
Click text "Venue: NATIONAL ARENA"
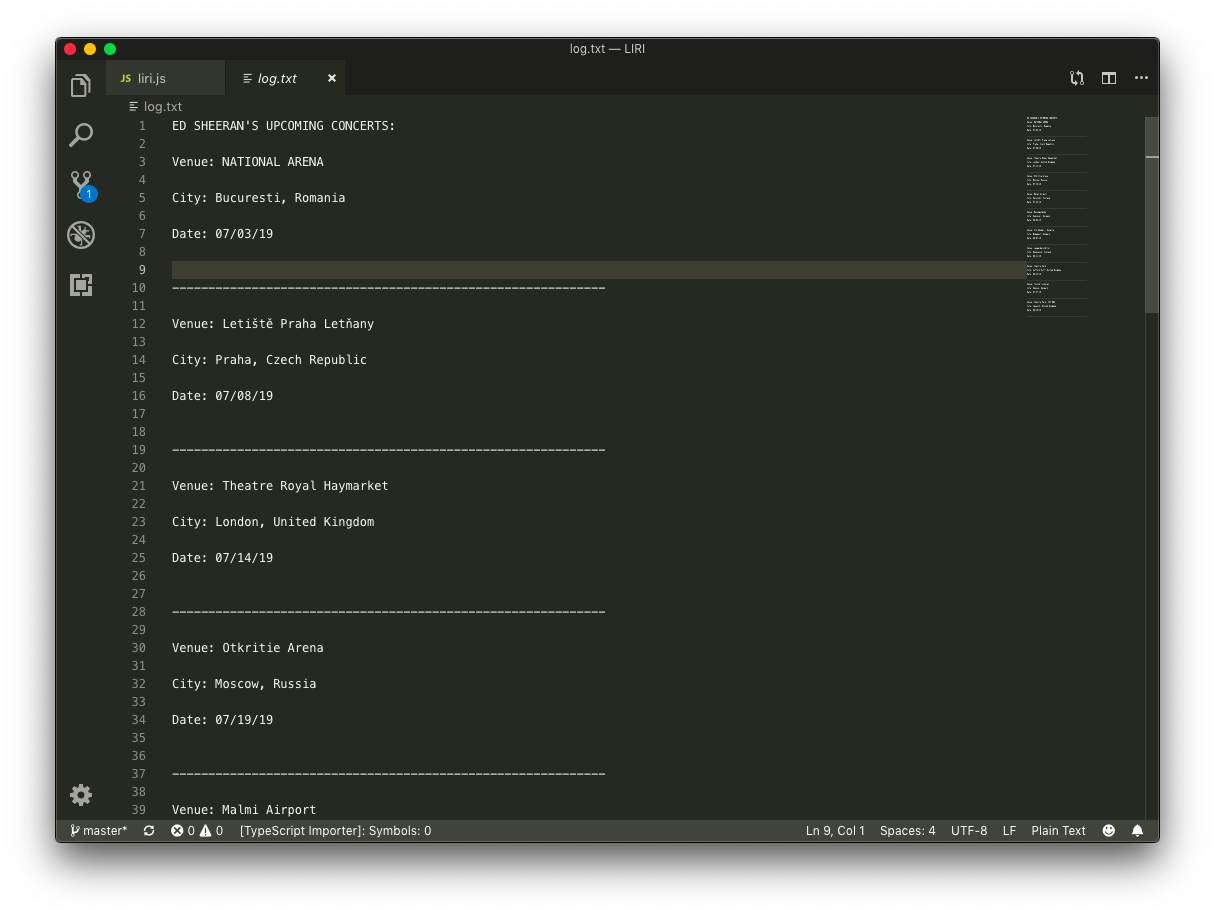[x=248, y=162]
